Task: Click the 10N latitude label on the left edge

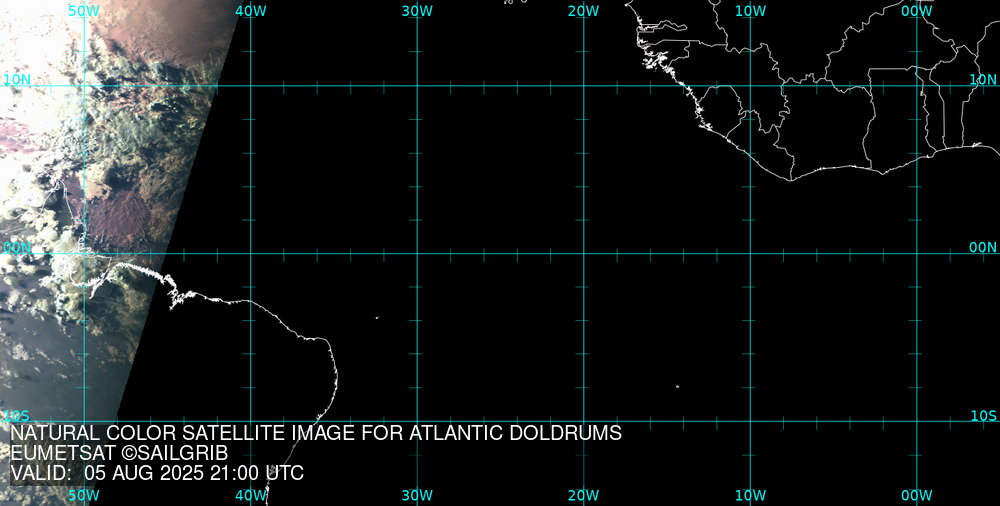Action: point(17,79)
